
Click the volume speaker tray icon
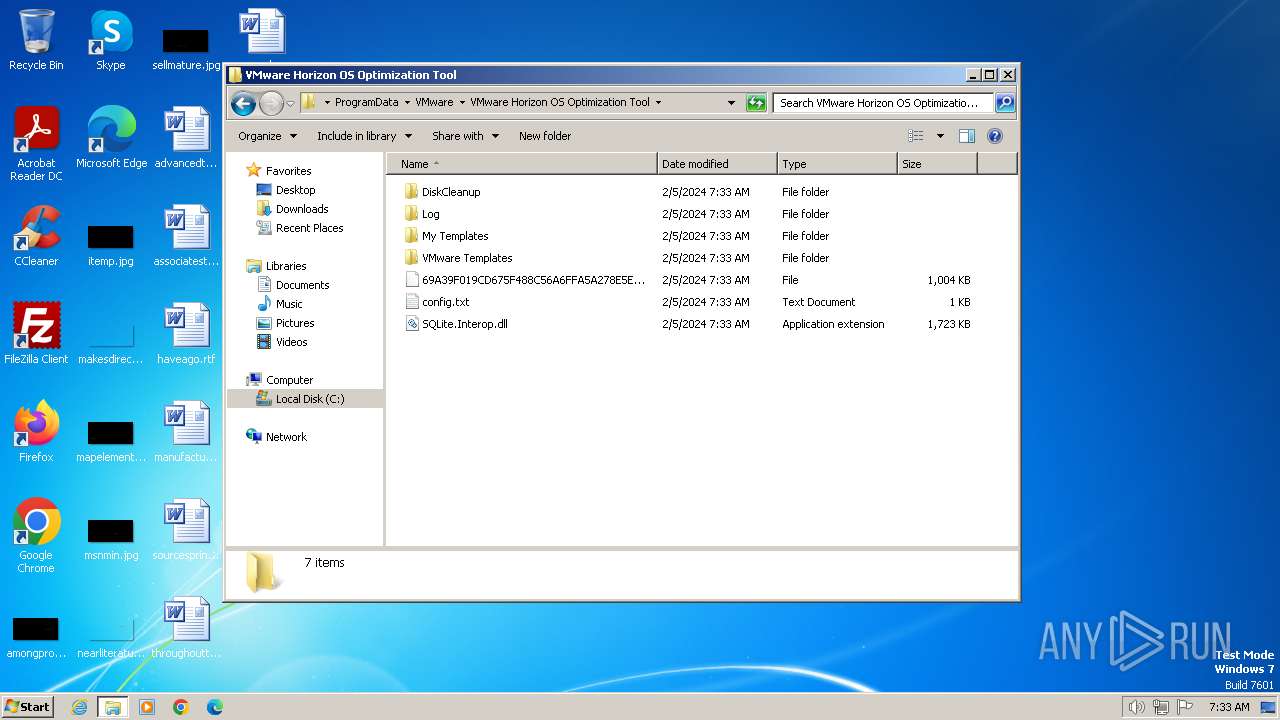[x=1136, y=707]
